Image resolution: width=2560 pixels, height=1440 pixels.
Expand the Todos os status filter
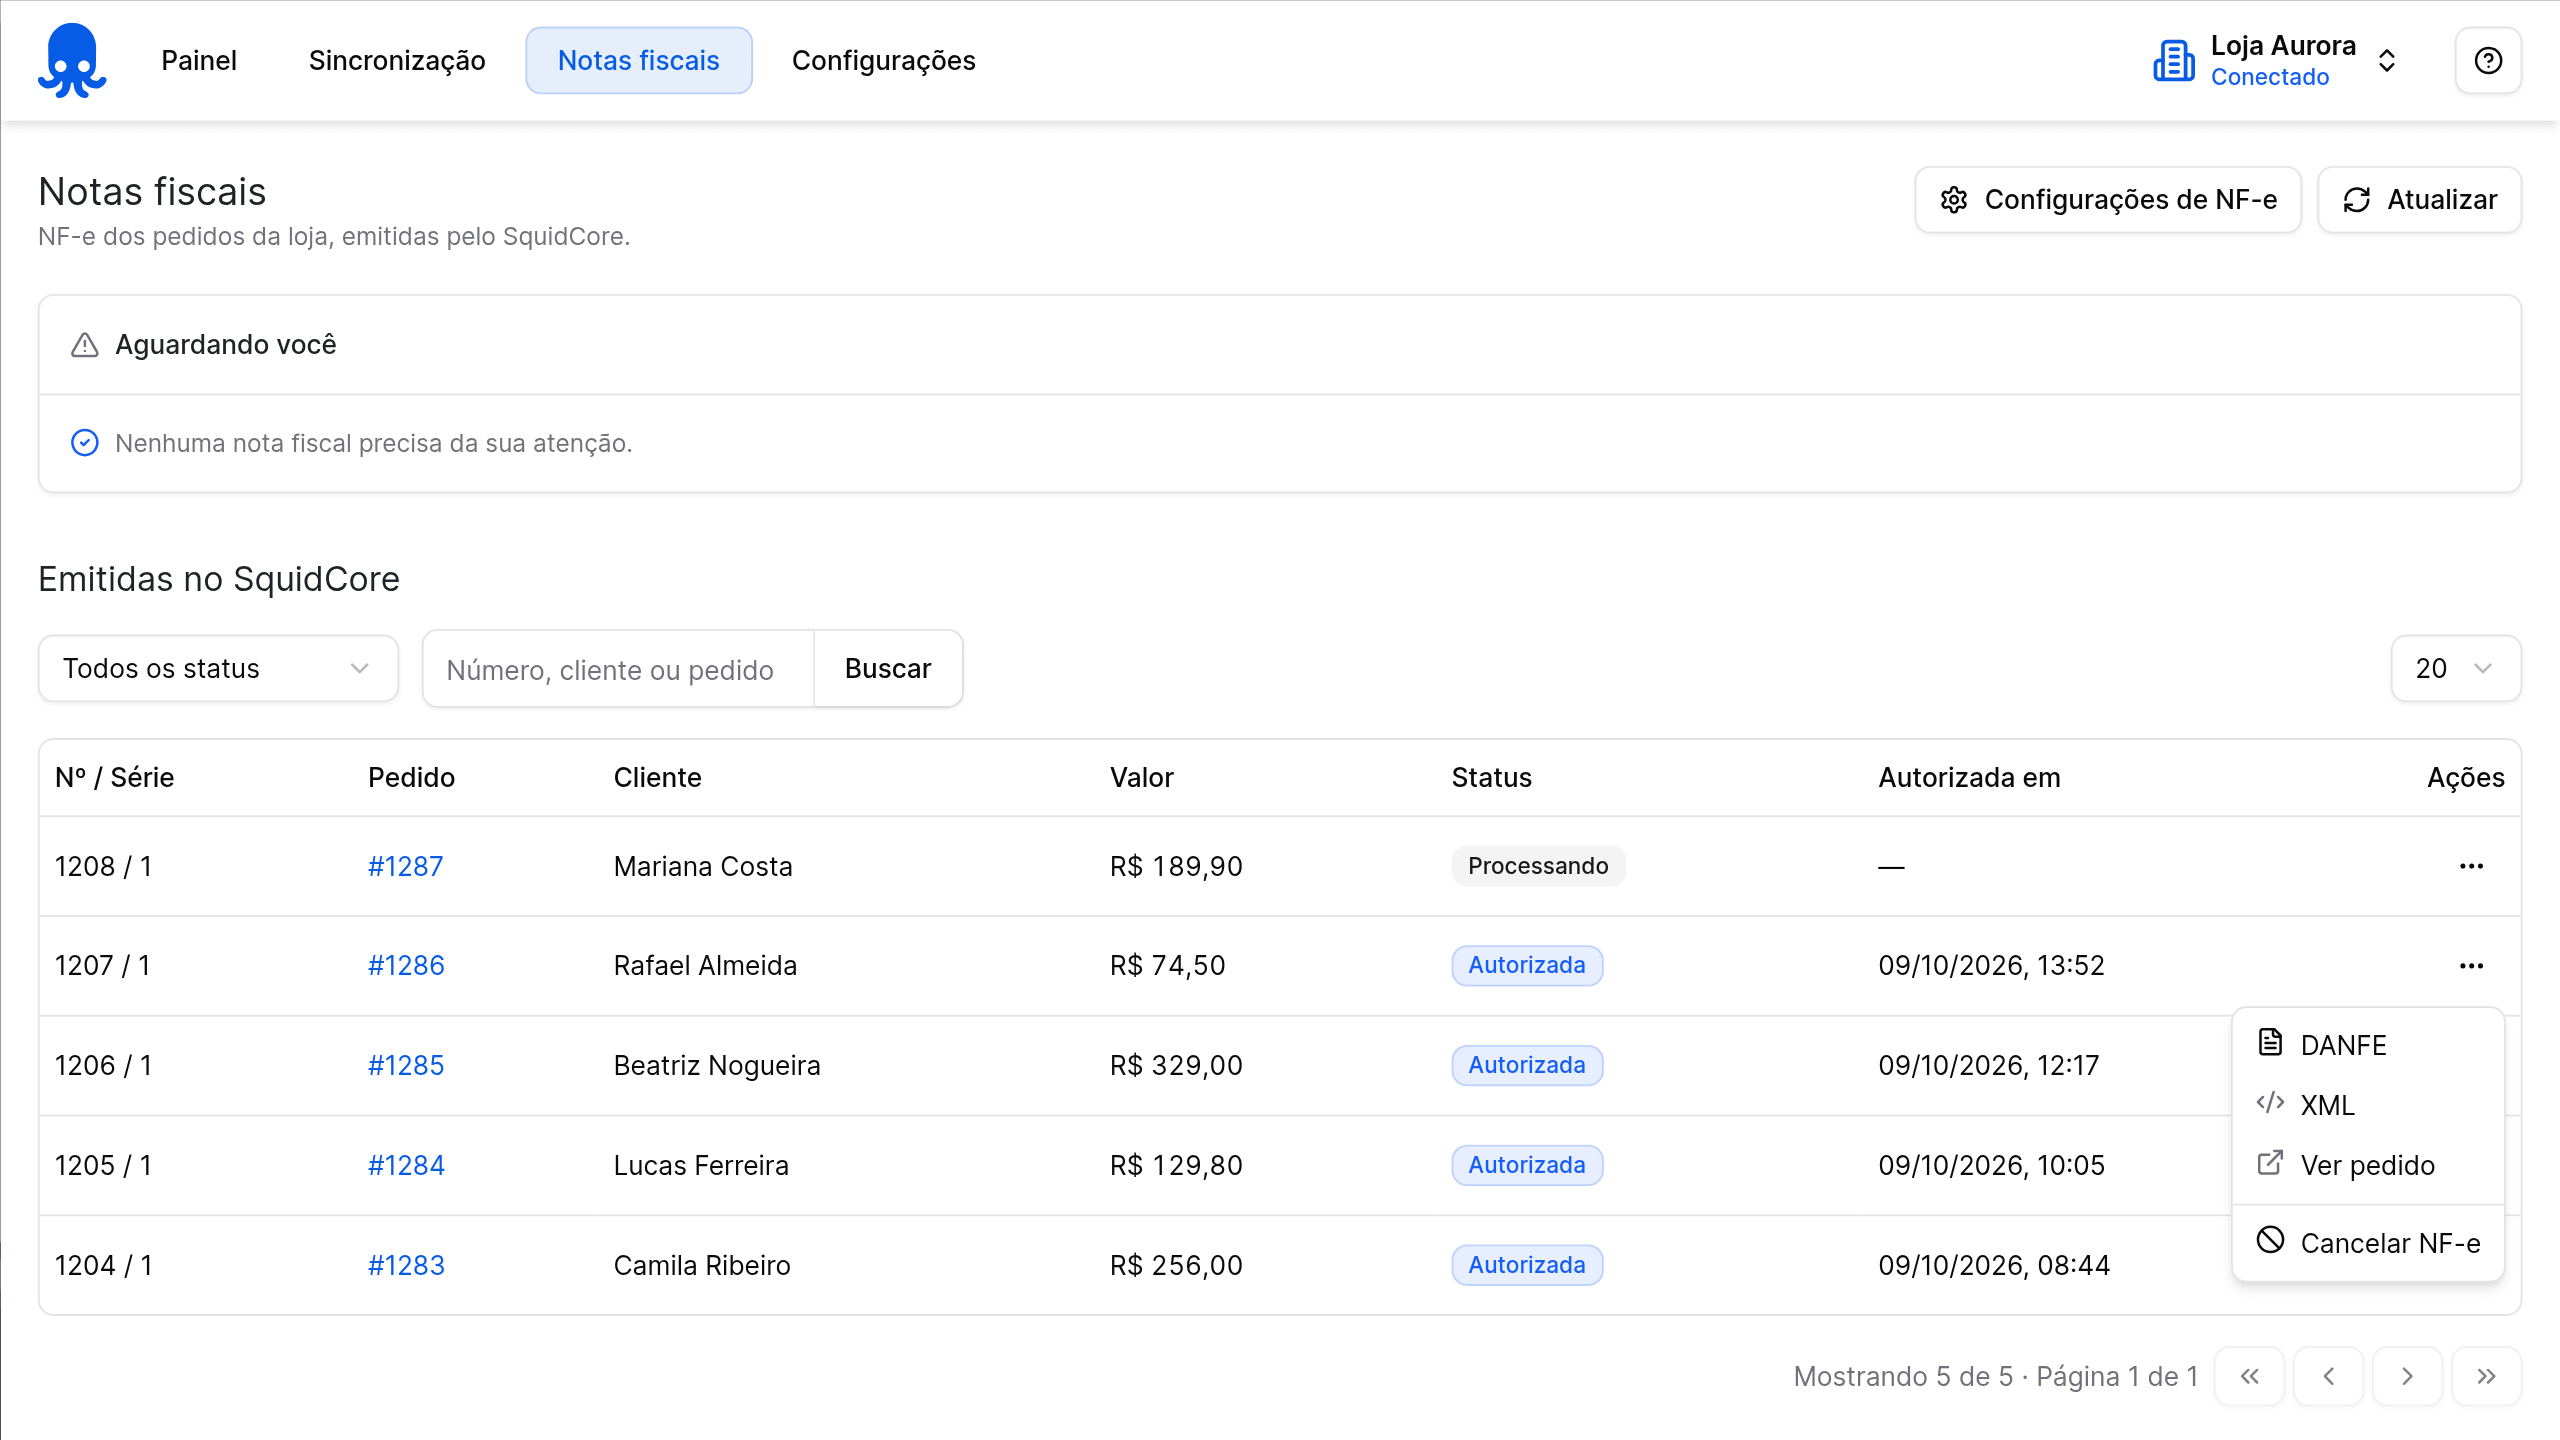218,669
